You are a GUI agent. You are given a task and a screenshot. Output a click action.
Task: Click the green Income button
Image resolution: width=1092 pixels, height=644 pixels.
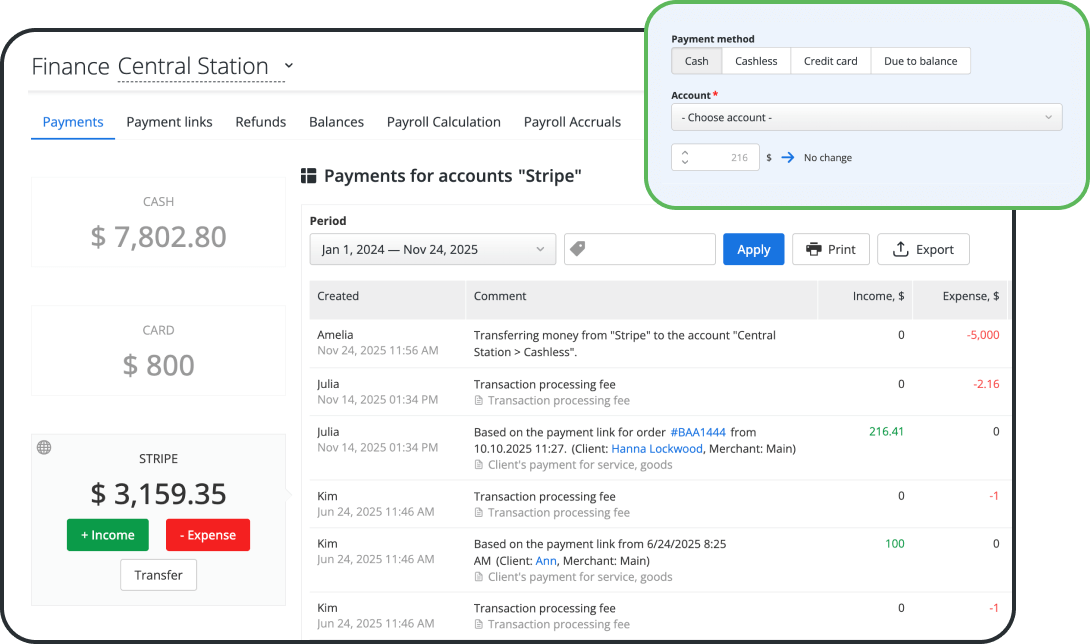[107, 535]
